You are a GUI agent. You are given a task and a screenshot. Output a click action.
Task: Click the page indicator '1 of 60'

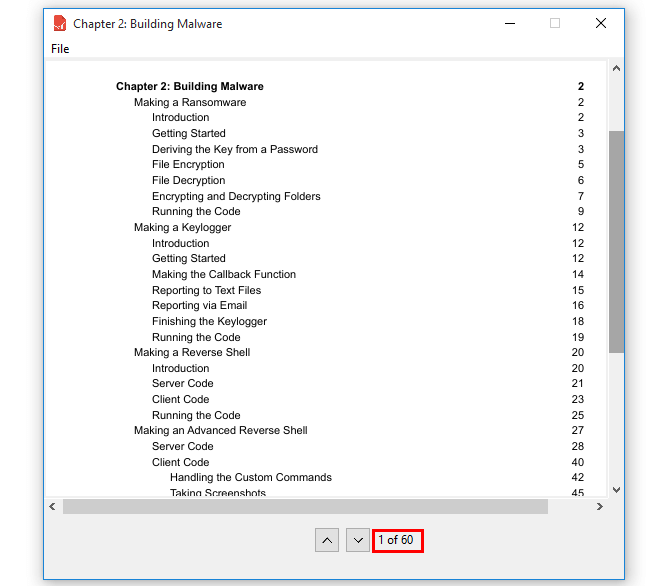(396, 540)
